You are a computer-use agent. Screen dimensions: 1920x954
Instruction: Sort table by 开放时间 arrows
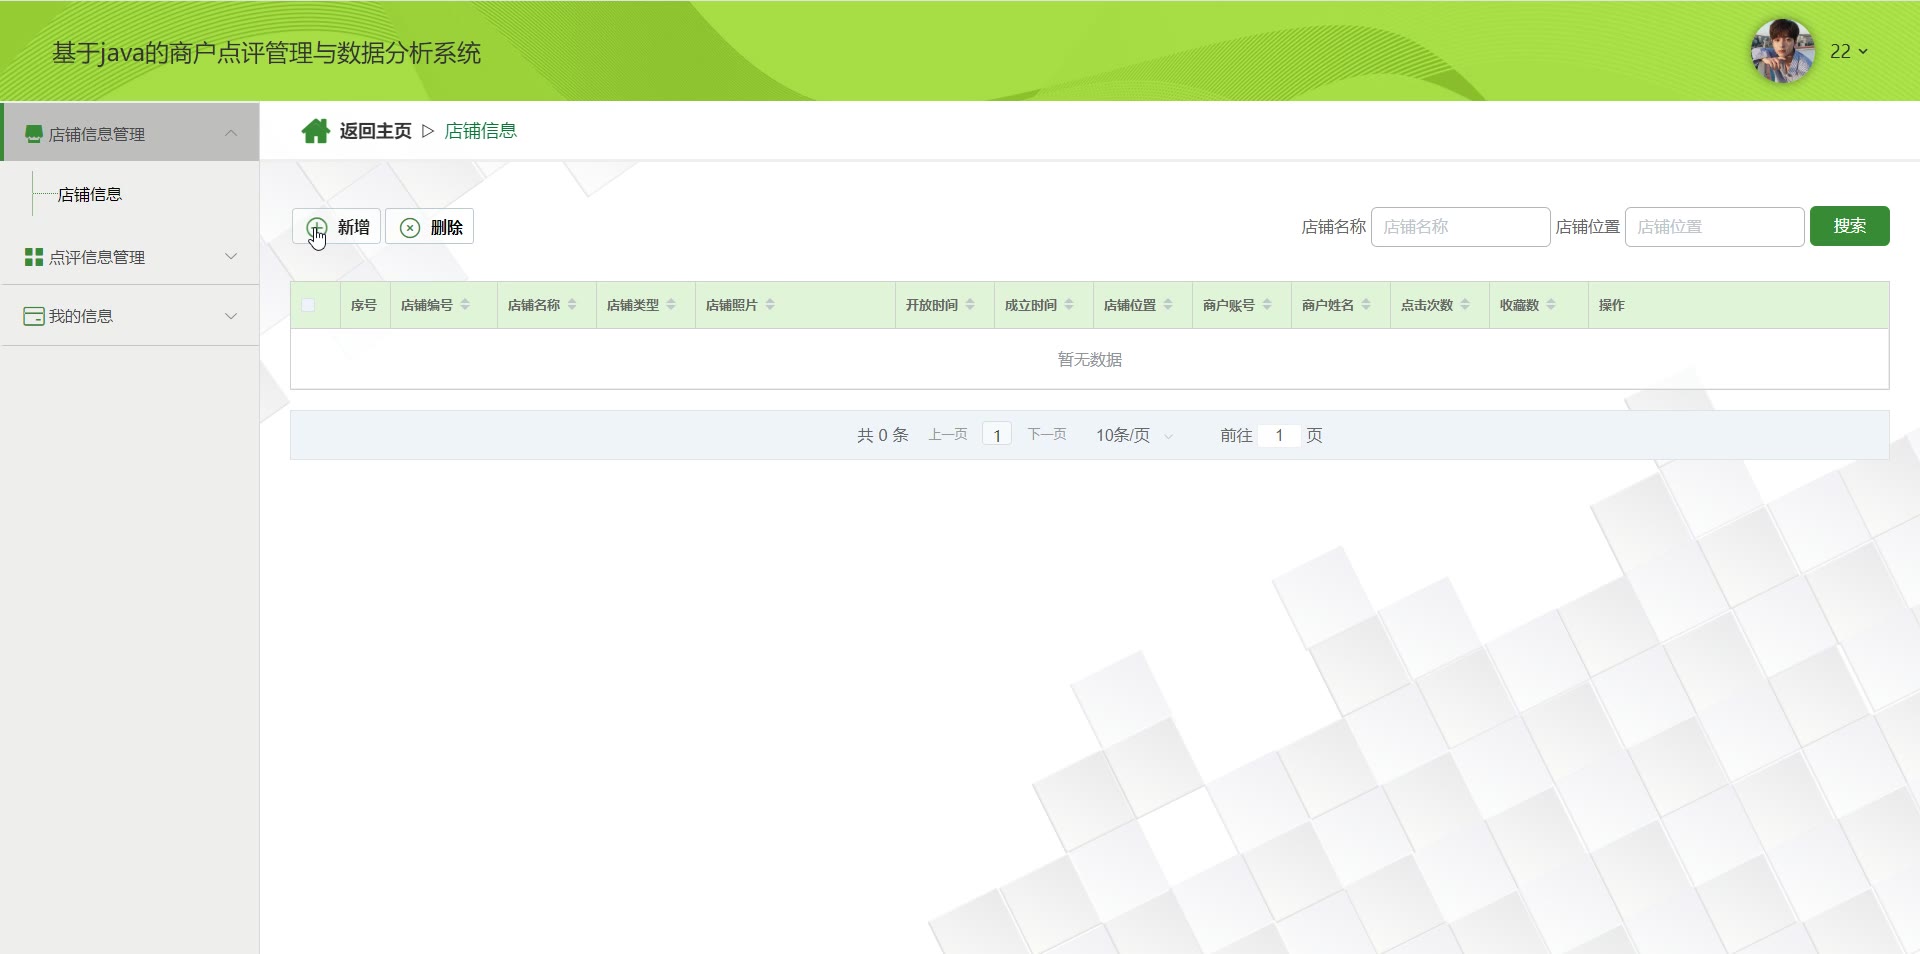pyautogui.click(x=970, y=305)
